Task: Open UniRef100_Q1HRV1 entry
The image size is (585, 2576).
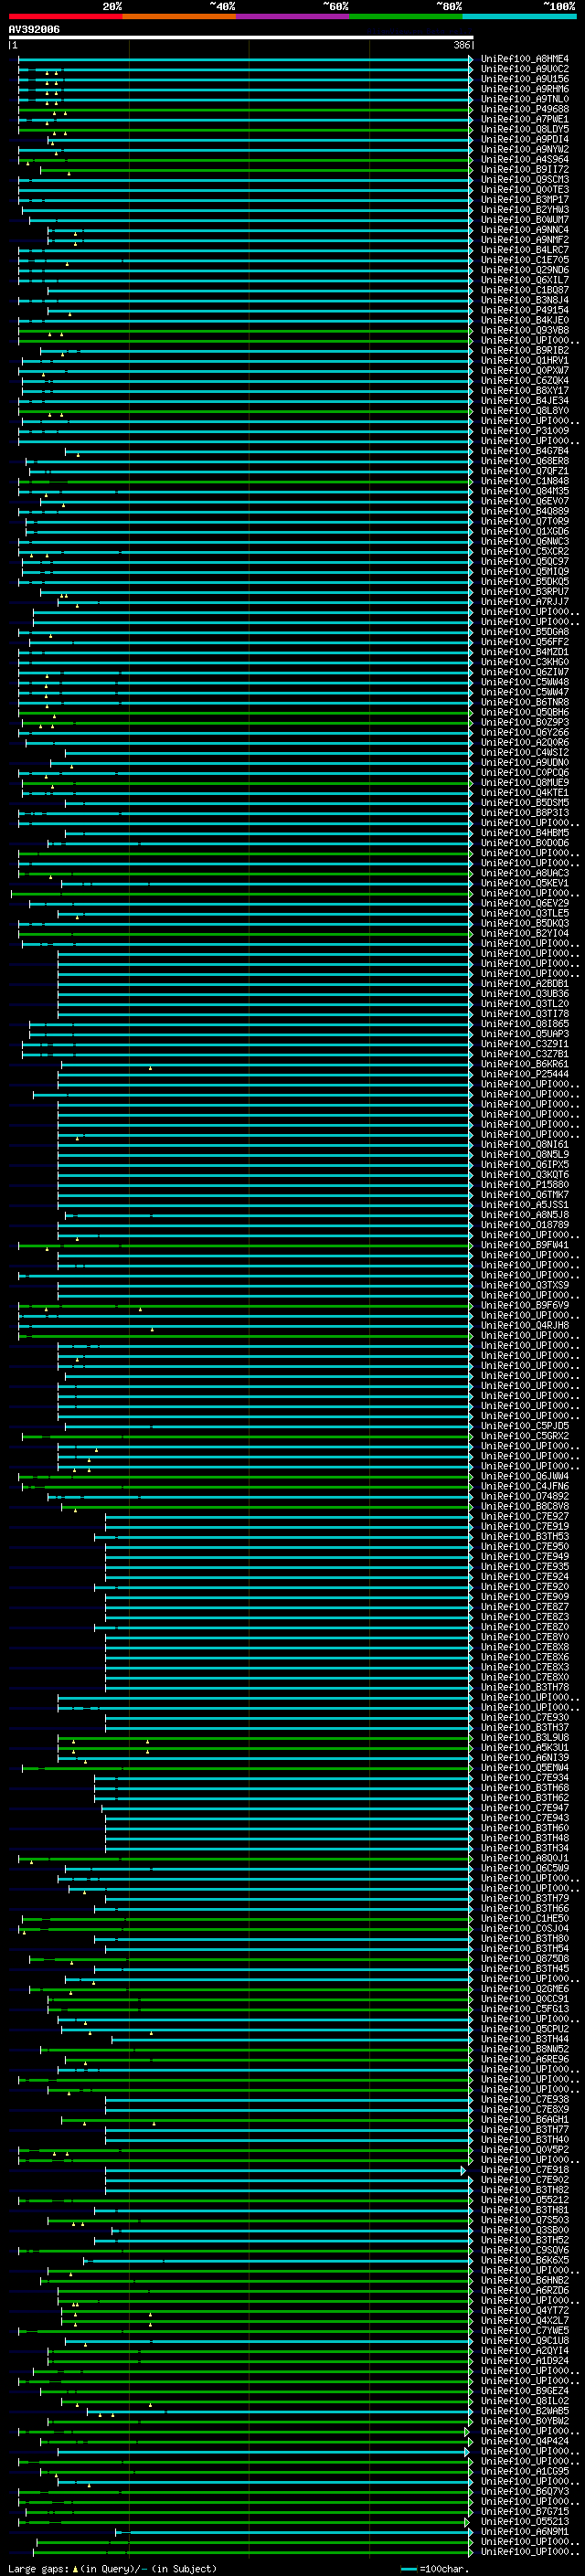Action: (x=525, y=360)
